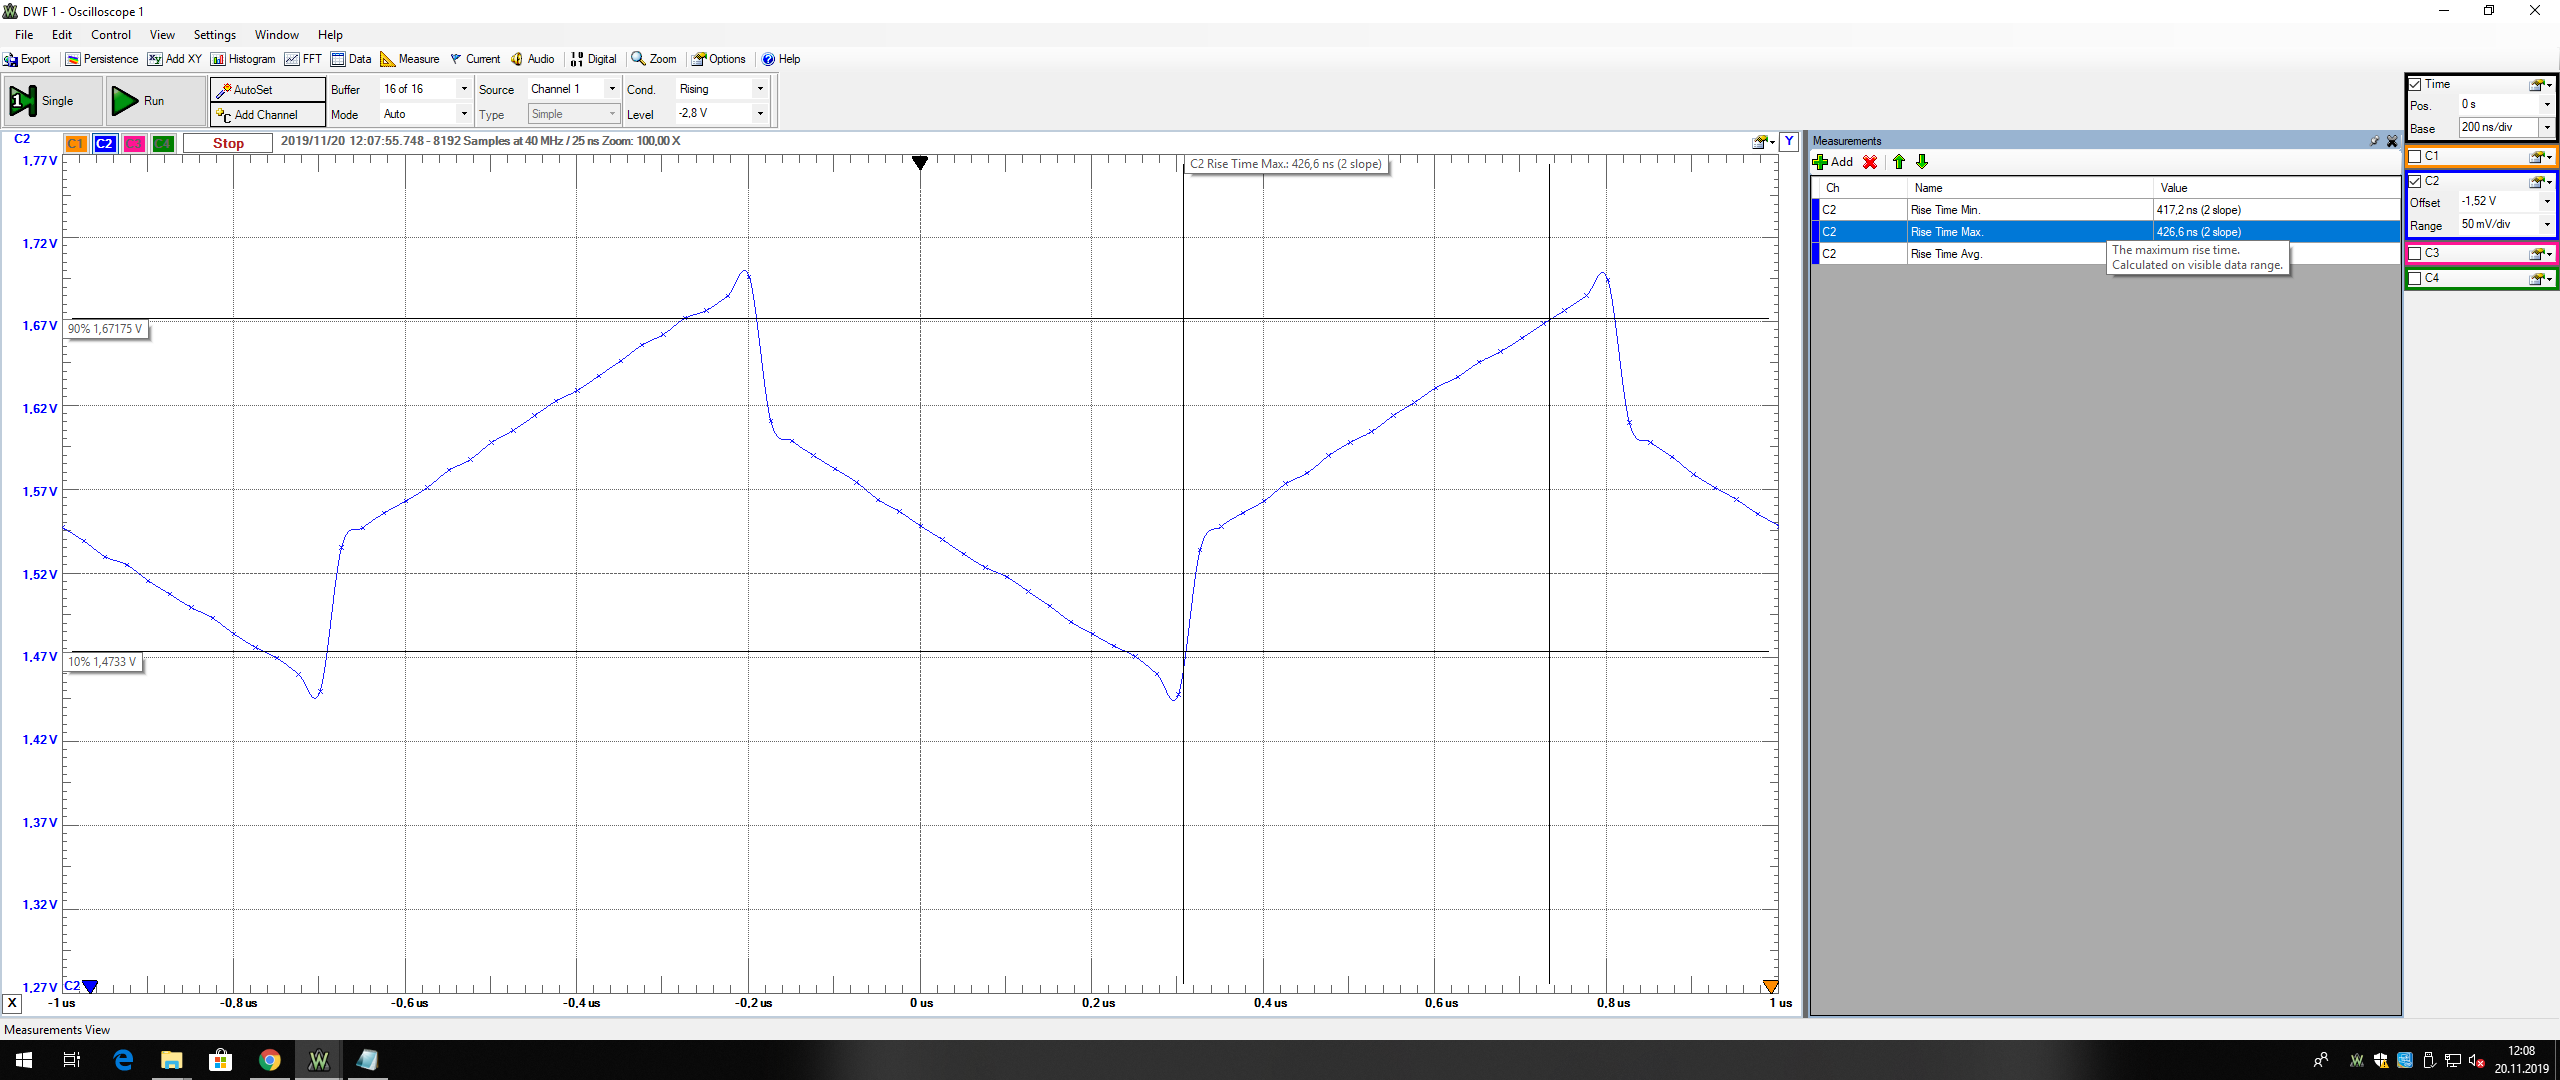Enable the C3 channel checkbox

point(2415,254)
